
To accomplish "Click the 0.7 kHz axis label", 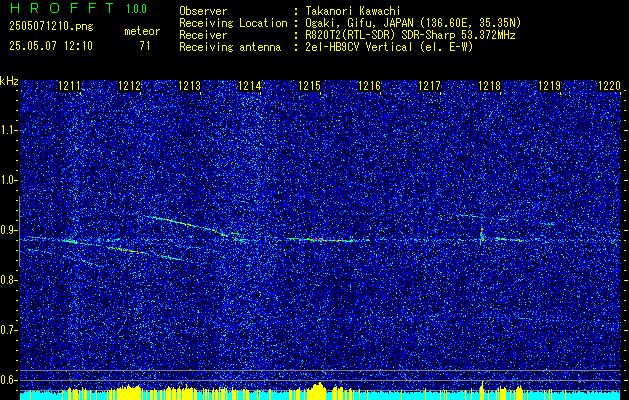I will pos(7,330).
